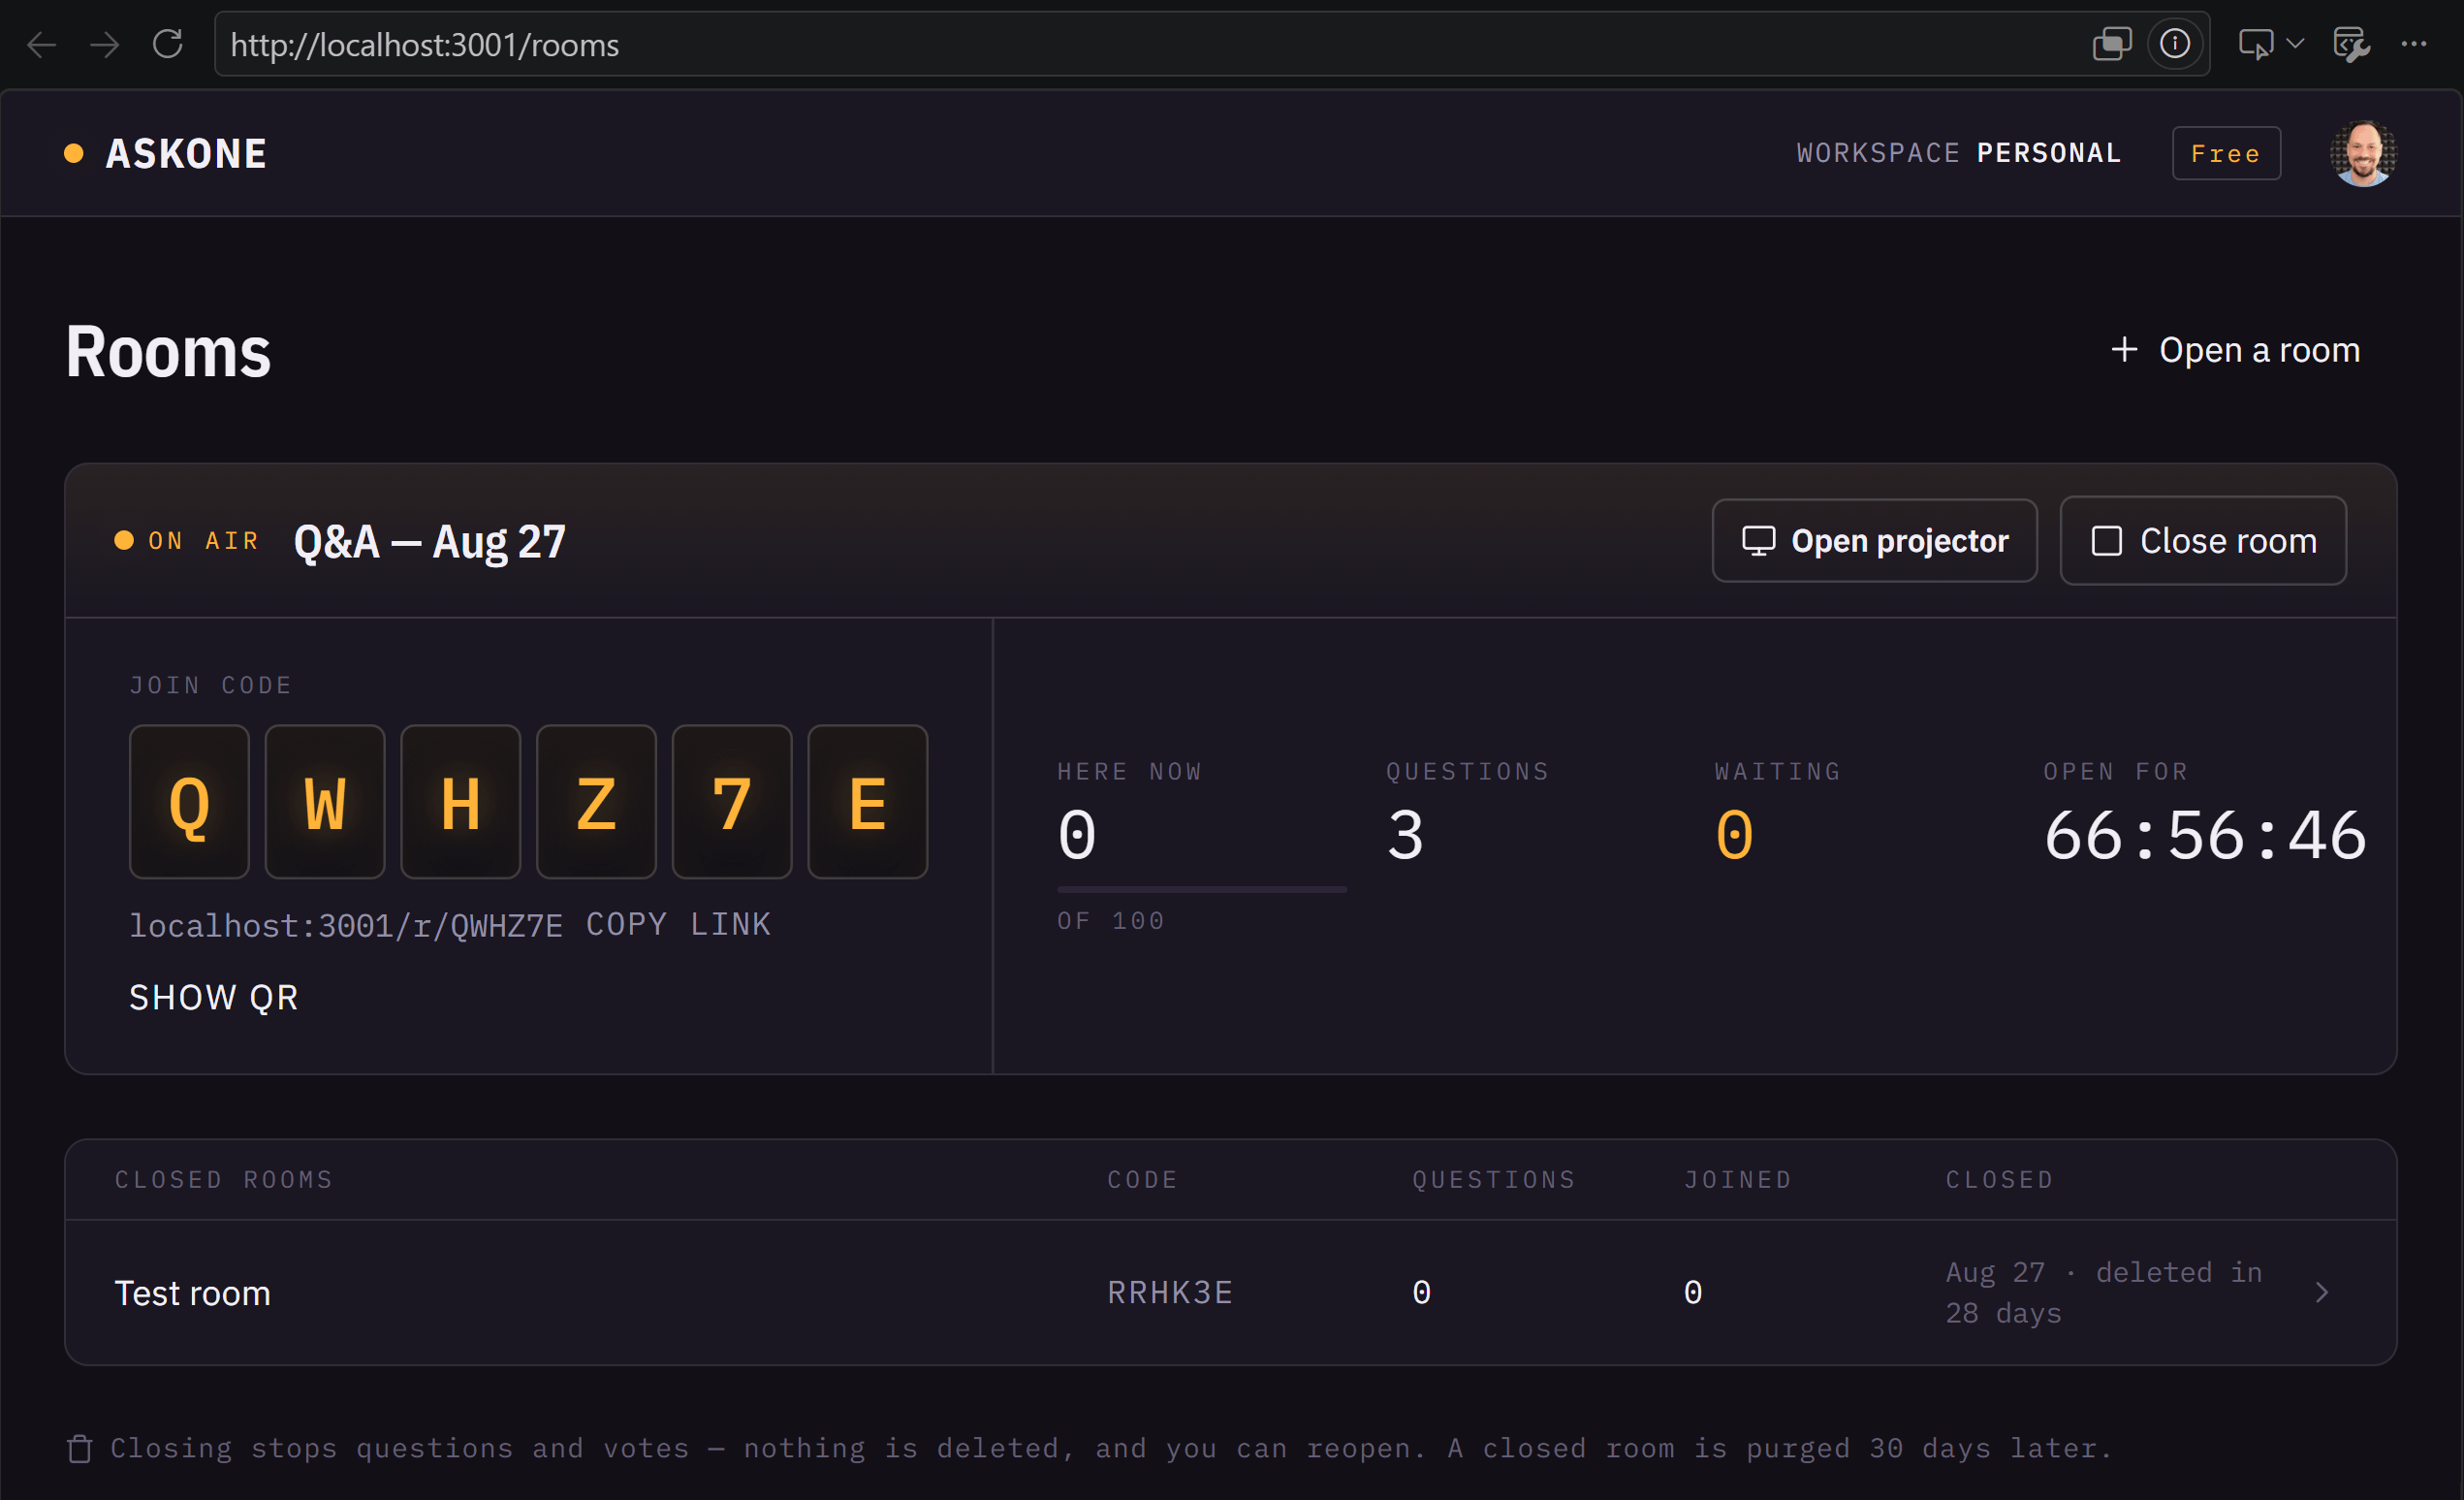Open the Test room closed row
Image resolution: width=2464 pixels, height=1500 pixels.
pyautogui.click(x=1230, y=1292)
